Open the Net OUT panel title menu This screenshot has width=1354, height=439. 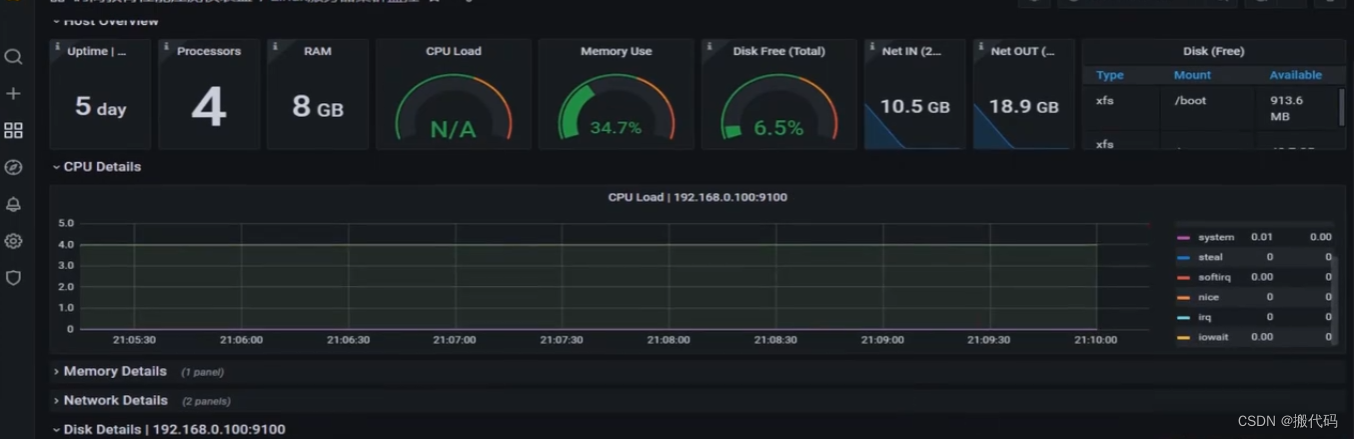[x=1022, y=51]
